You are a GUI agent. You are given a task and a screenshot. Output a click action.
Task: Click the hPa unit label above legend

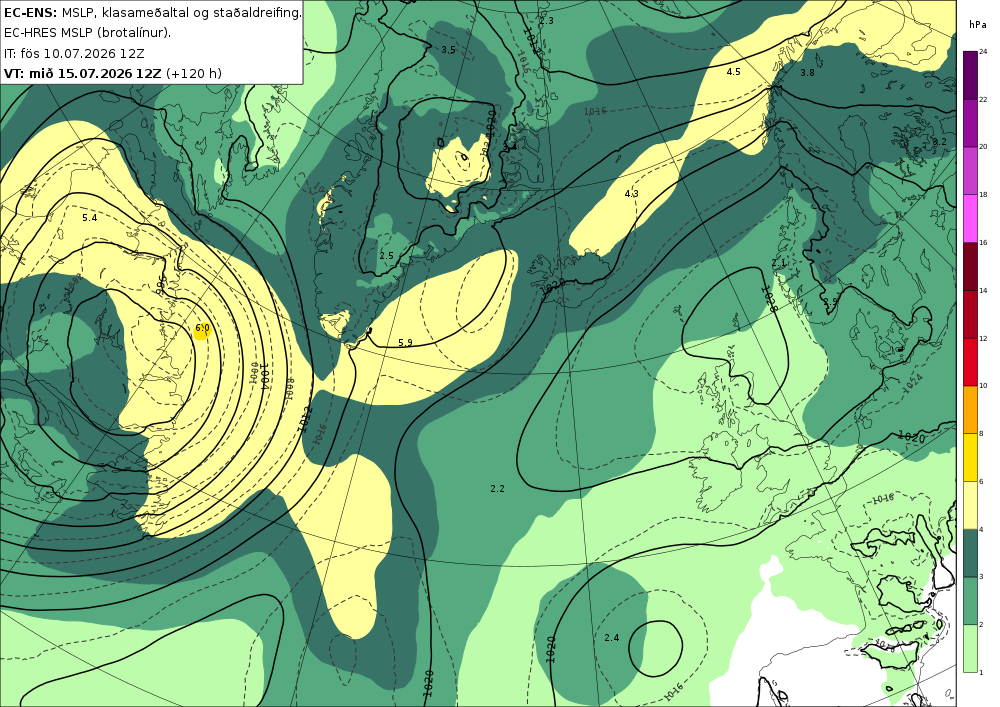976,24
